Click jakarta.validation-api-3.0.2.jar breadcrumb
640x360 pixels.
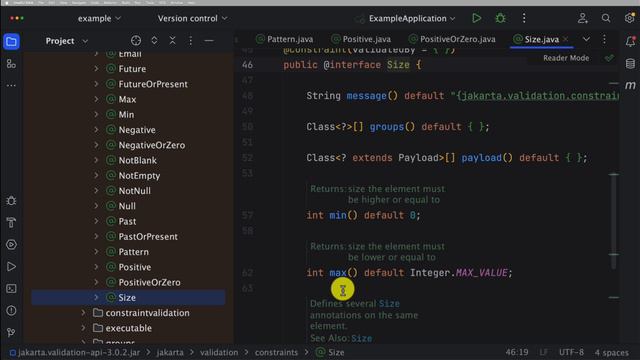(75, 352)
